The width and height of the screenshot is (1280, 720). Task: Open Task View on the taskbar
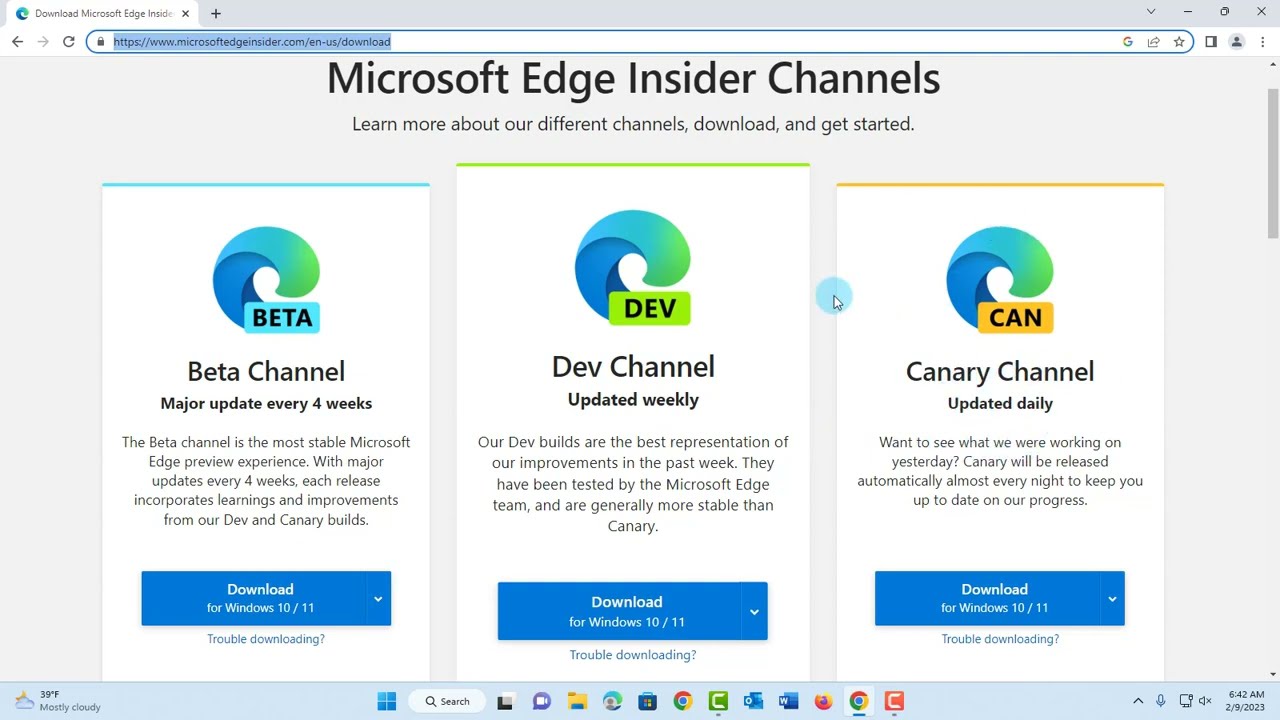tap(505, 701)
